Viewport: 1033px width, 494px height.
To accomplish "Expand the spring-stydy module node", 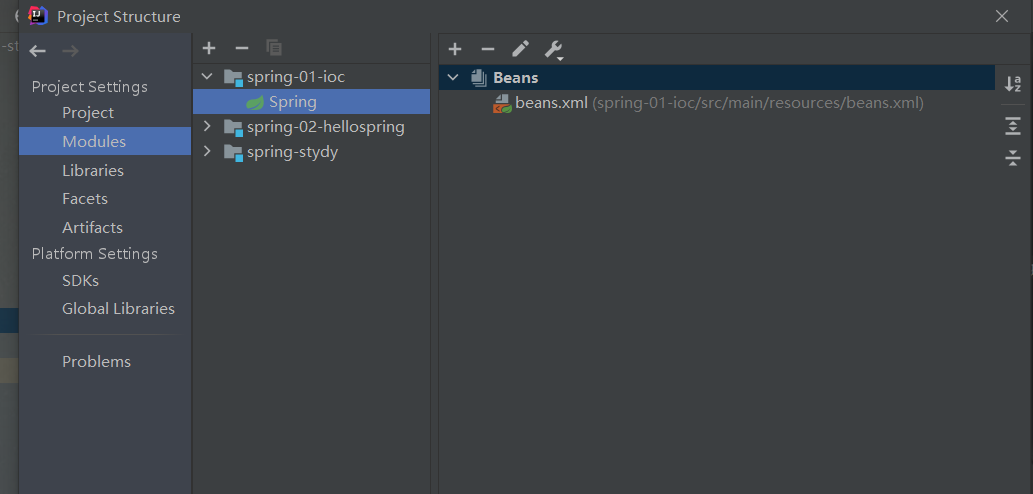I will click(x=207, y=151).
